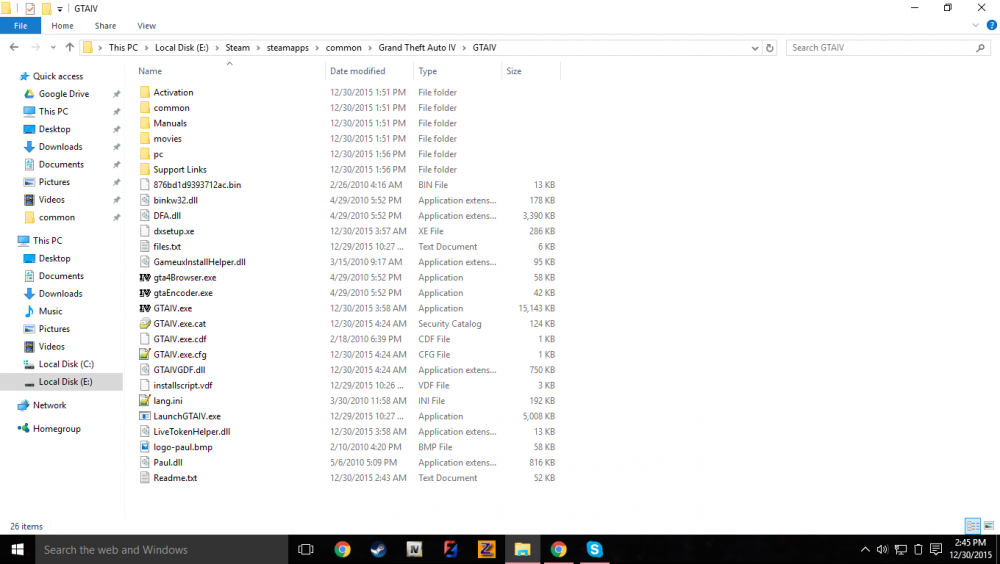Open Task View on the taskbar
The width and height of the screenshot is (1000, 564).
[305, 549]
